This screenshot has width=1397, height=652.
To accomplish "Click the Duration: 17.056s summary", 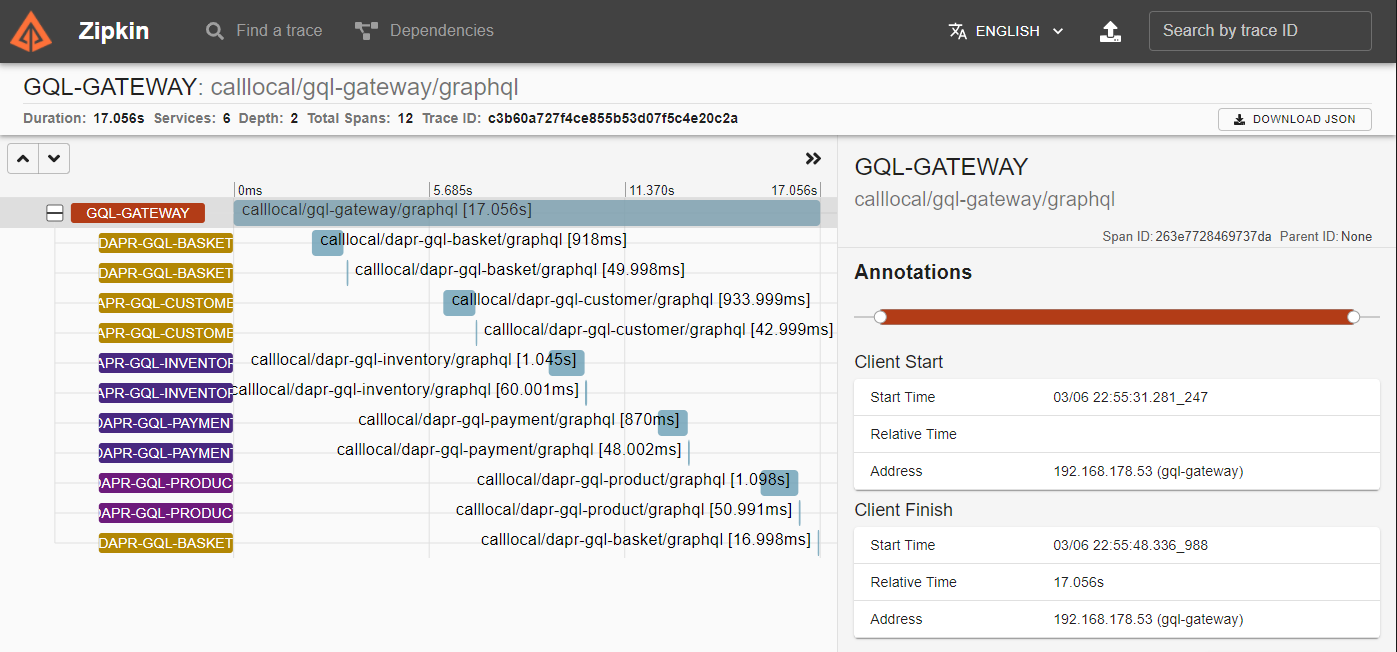I will click(84, 118).
